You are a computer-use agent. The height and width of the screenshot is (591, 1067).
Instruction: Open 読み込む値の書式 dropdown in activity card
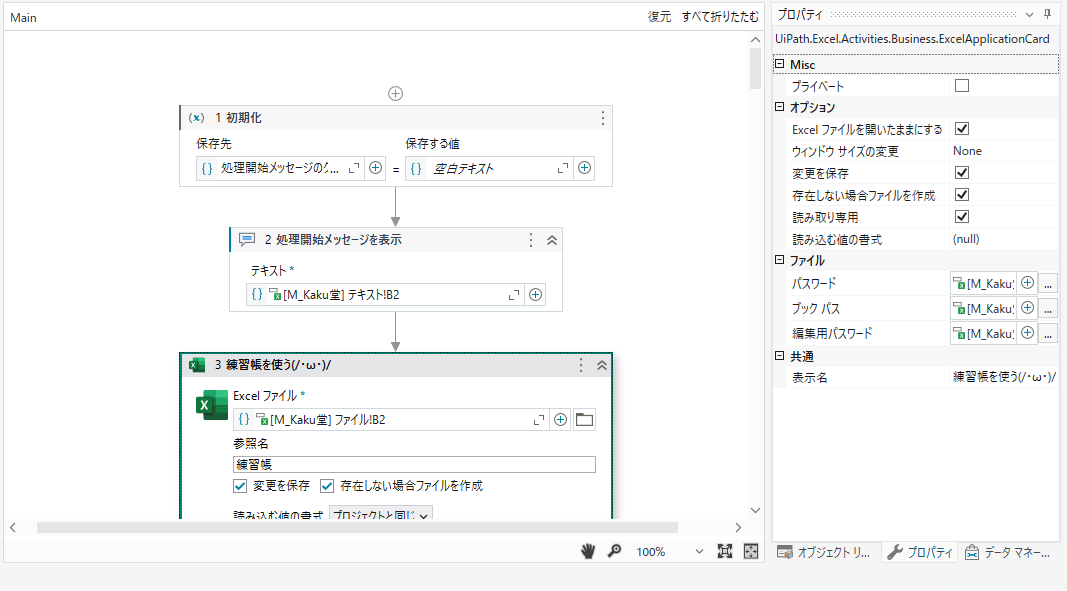point(380,514)
